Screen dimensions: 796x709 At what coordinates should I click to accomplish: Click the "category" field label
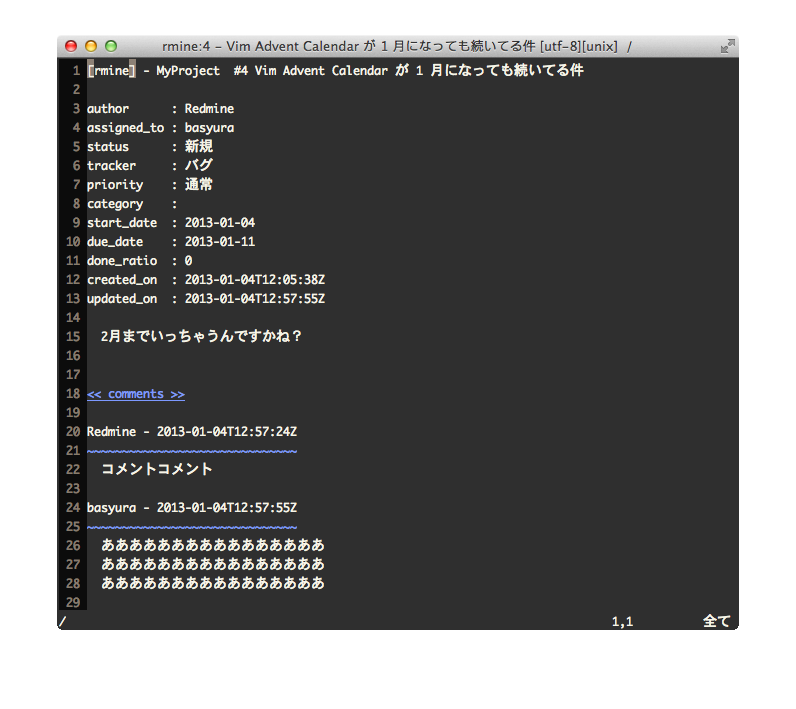click(115, 204)
